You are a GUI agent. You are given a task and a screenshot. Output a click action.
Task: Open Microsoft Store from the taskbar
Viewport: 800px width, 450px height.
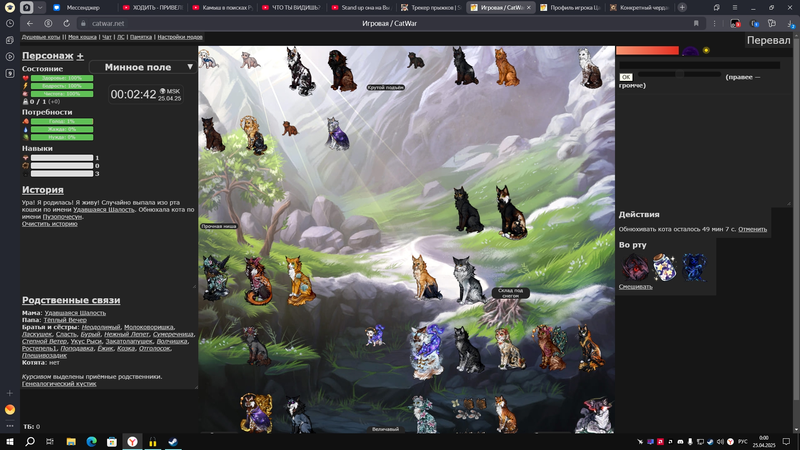click(x=112, y=442)
